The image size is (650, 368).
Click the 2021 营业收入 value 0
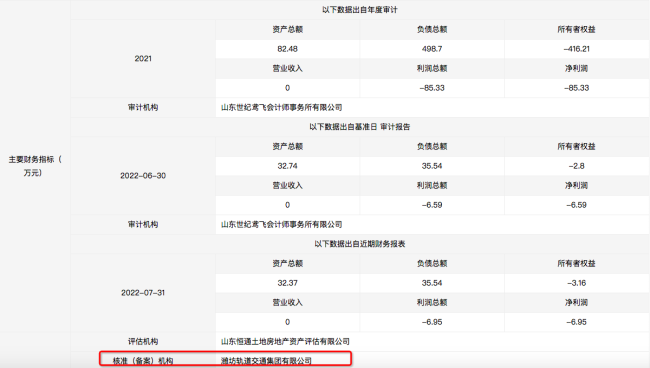[287, 88]
